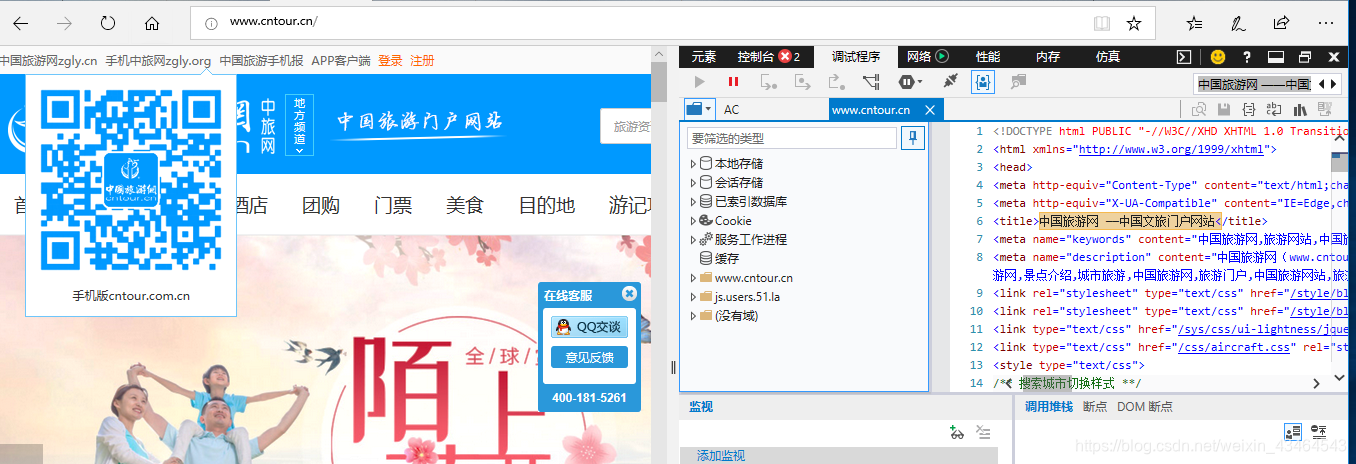Switch to the 内存 DevTools tab
The image size is (1356, 464).
1048,57
